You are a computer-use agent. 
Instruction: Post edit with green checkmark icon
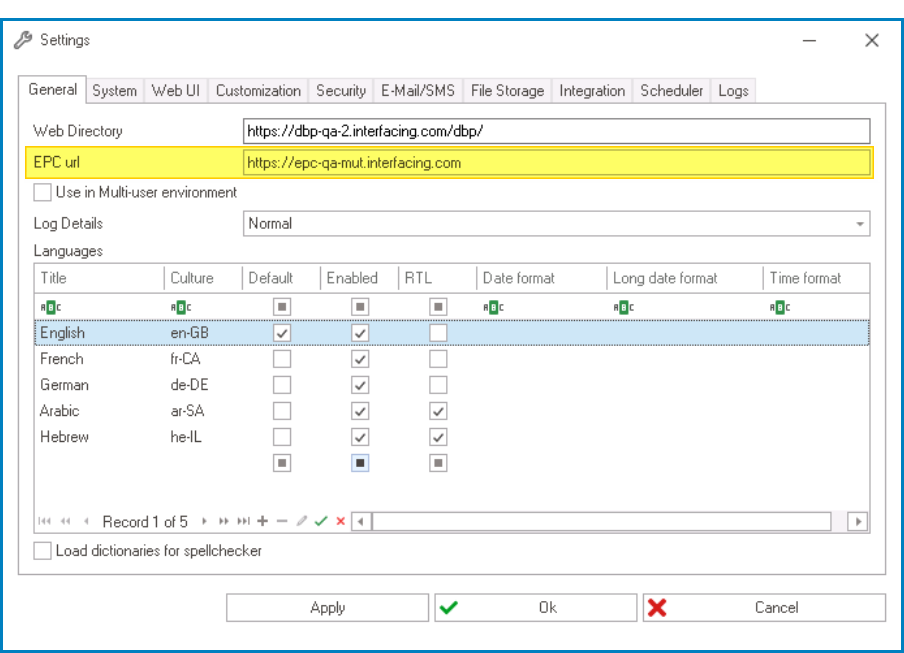(x=321, y=521)
